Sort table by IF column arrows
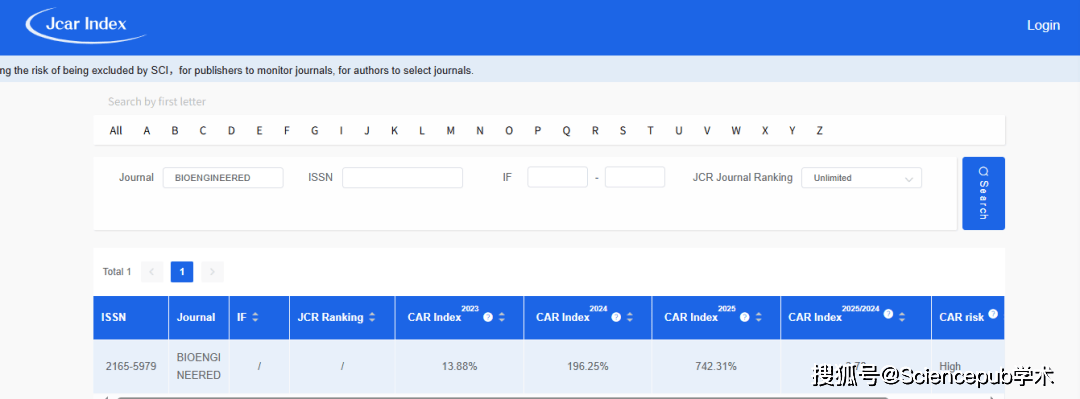 (255, 318)
